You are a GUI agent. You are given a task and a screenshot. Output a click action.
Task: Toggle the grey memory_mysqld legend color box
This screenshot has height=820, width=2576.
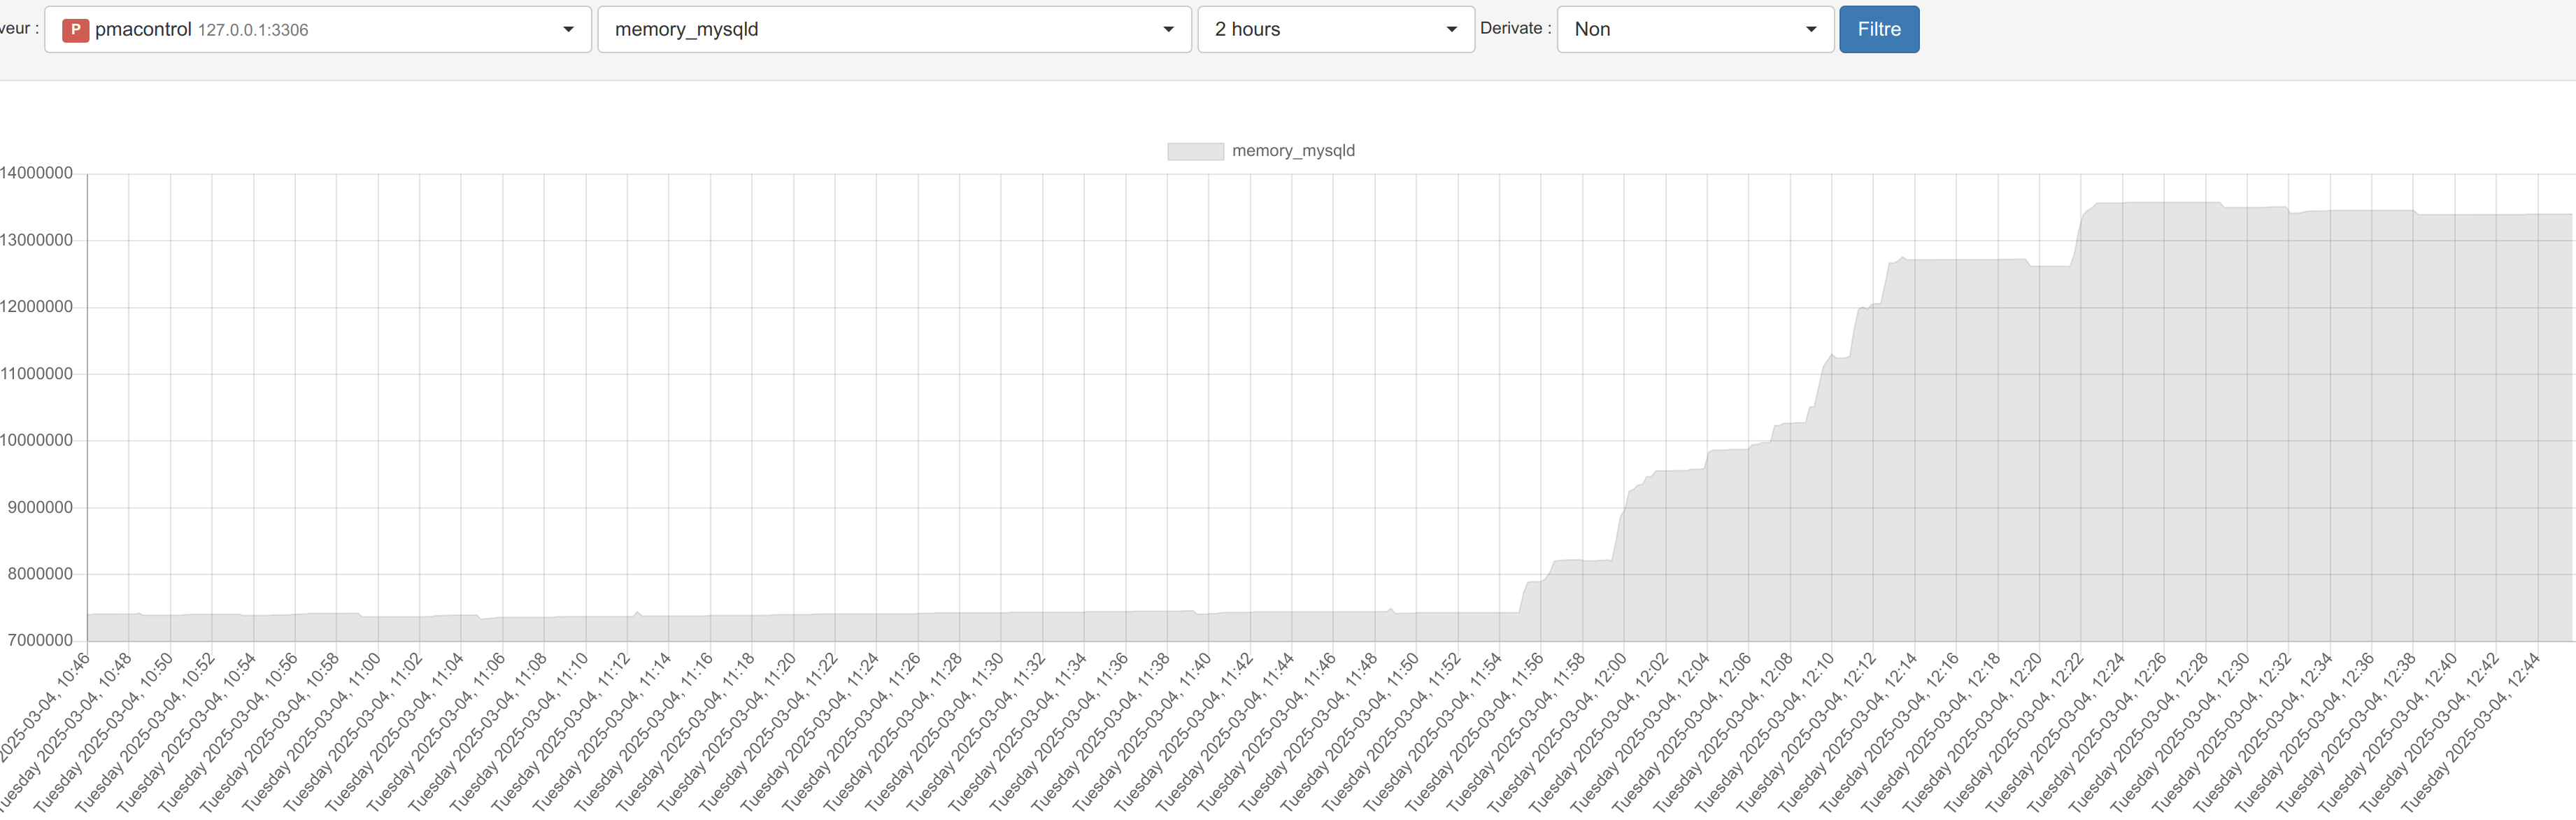(1195, 151)
